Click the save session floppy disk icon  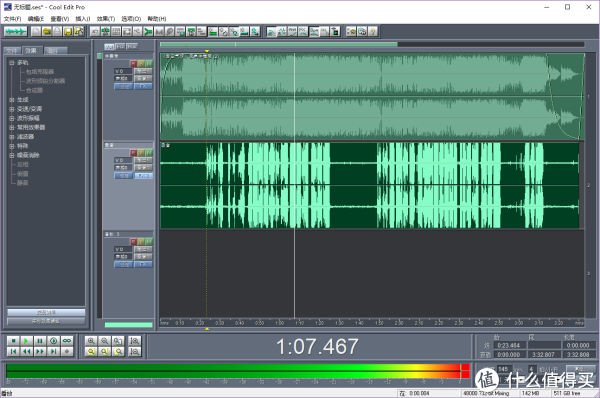point(68,31)
